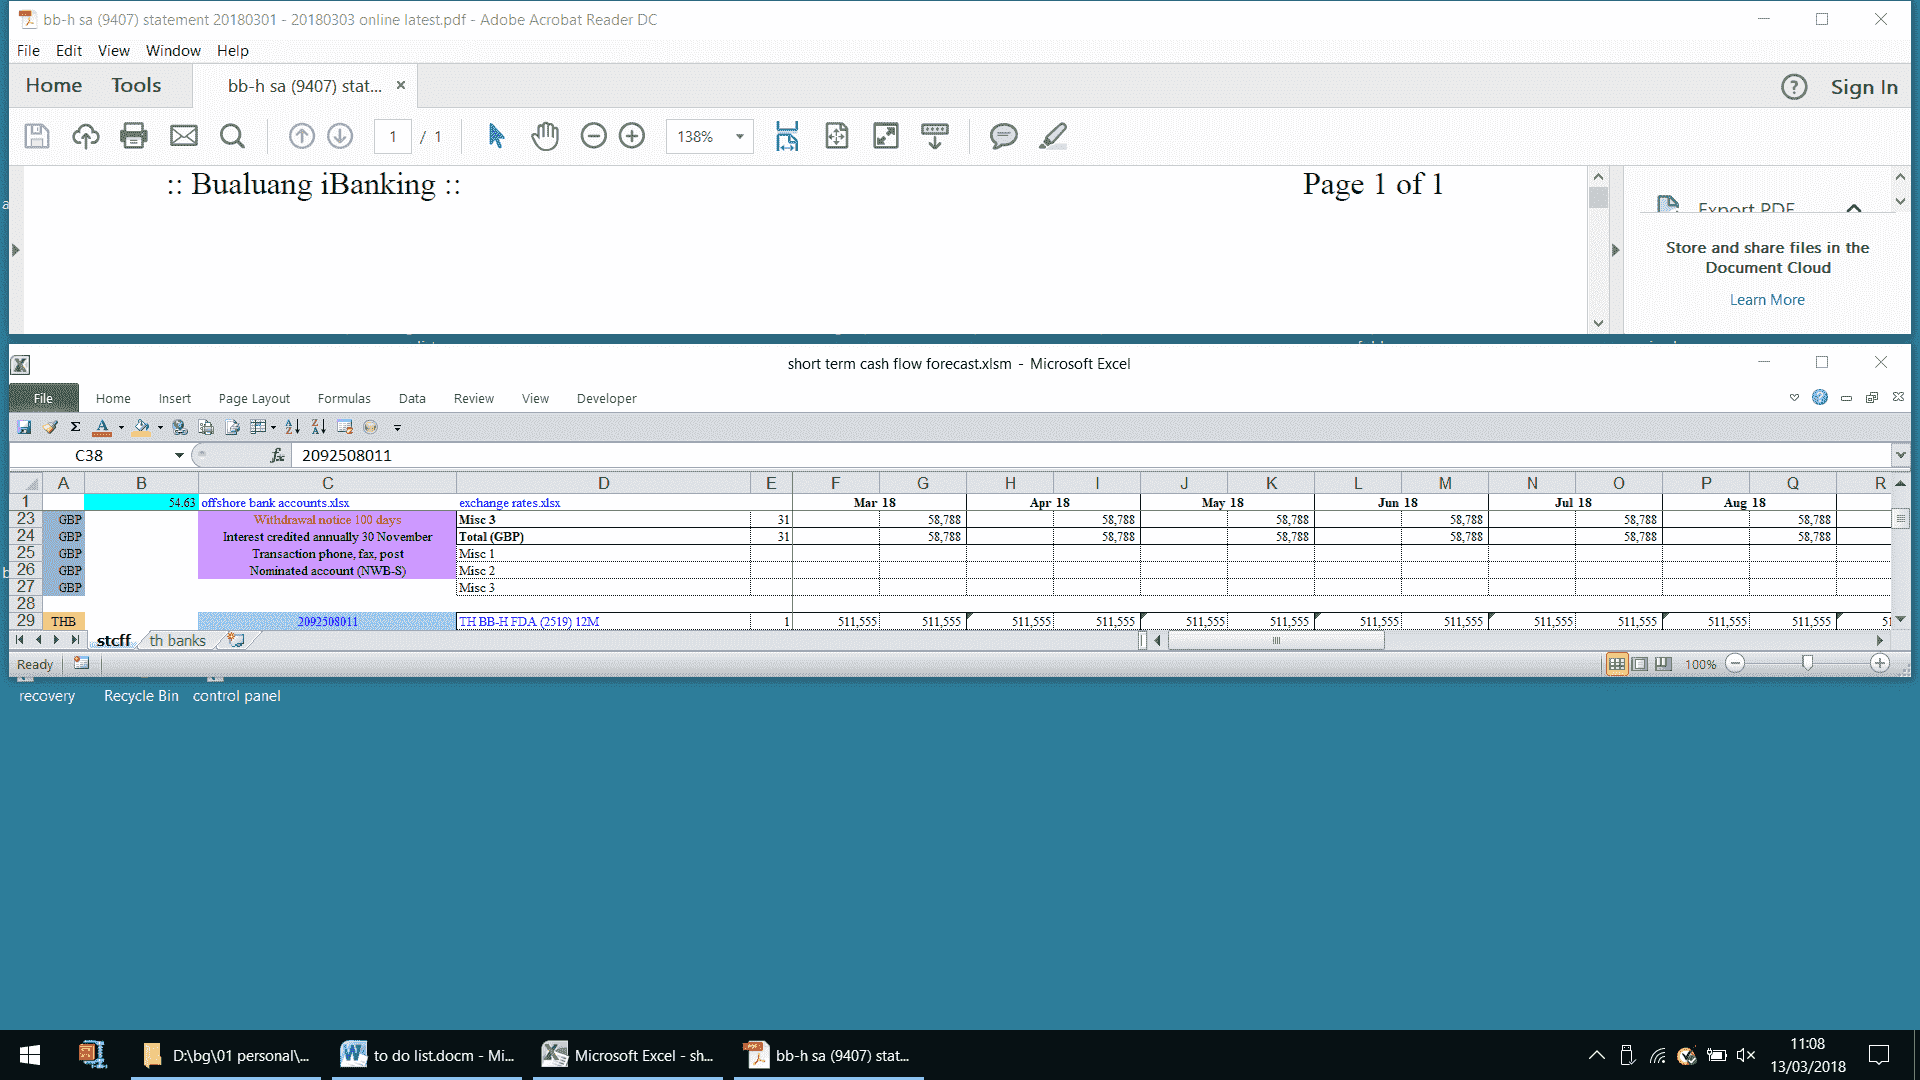Select the 'th banks' worksheet tab
The width and height of the screenshot is (1920, 1080).
(177, 640)
